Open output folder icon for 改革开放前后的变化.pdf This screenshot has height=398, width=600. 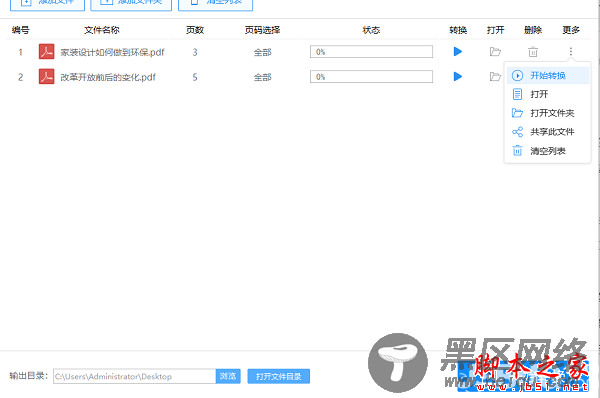point(495,77)
